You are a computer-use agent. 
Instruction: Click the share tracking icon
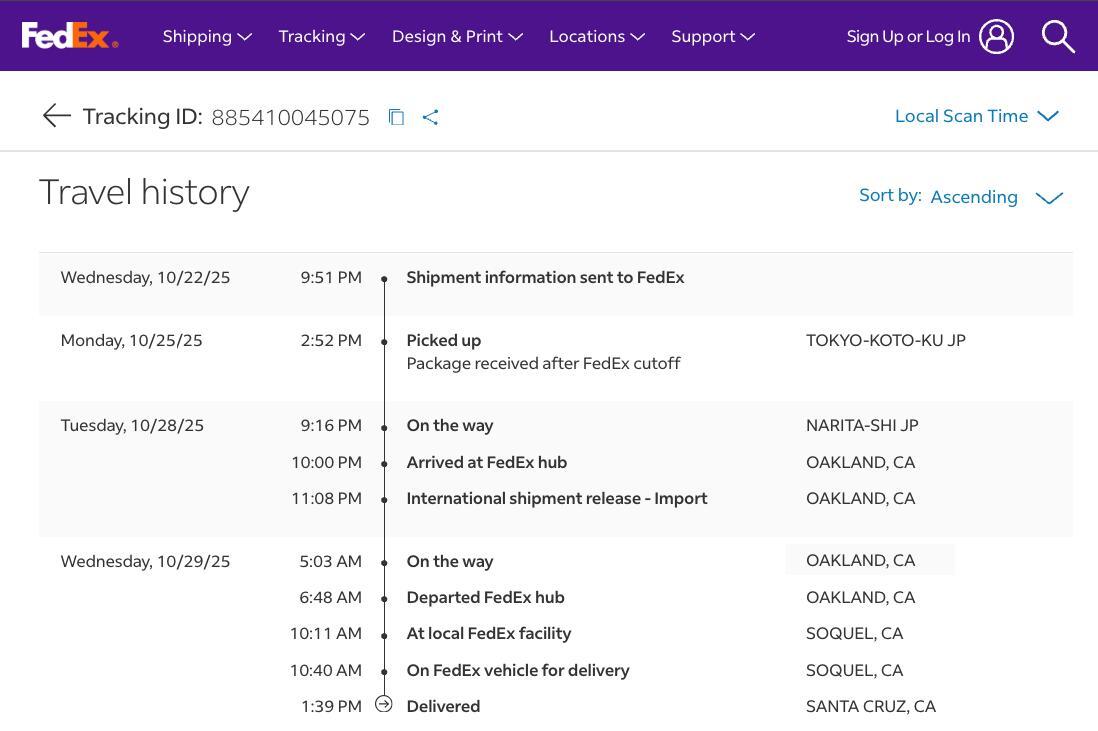431,117
